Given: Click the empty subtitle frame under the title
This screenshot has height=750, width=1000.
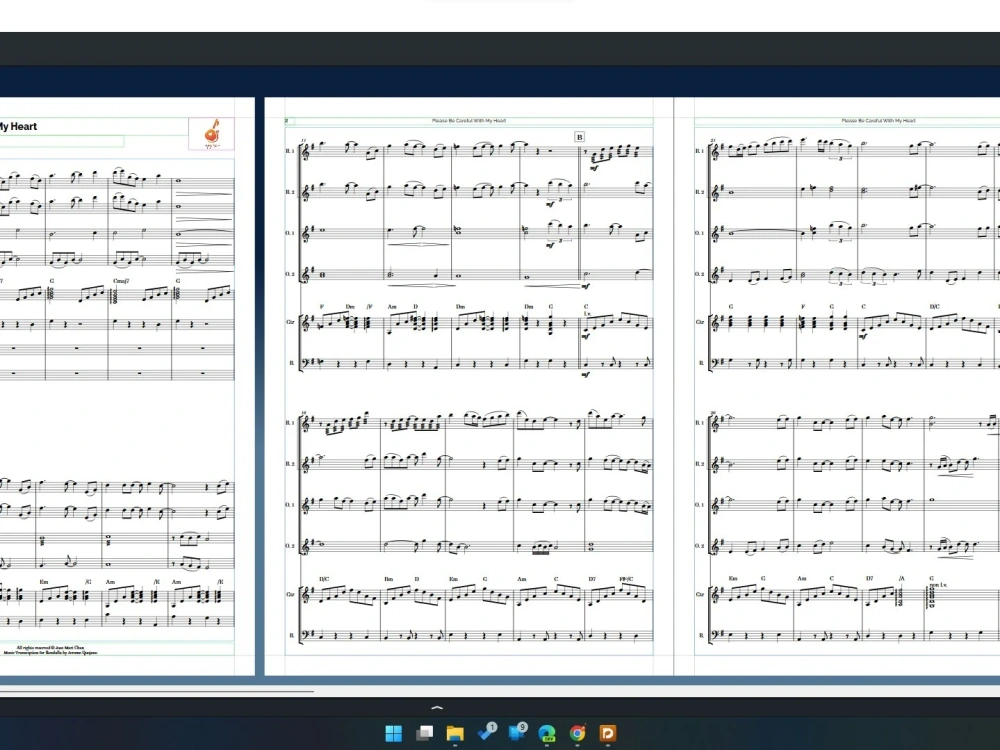Looking at the screenshot, I should 62,141.
